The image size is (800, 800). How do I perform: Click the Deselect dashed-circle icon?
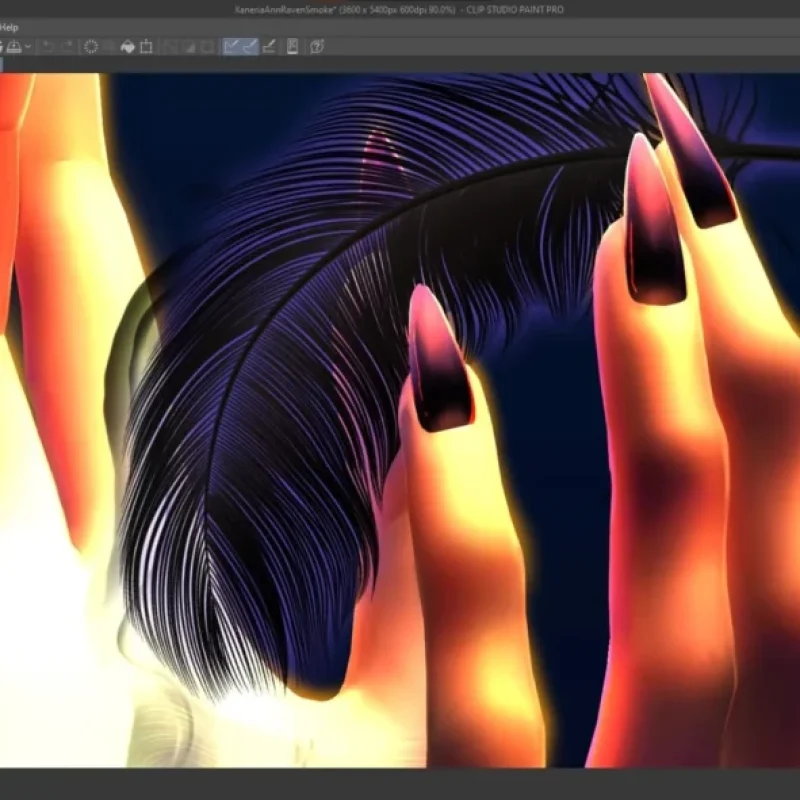coord(91,44)
